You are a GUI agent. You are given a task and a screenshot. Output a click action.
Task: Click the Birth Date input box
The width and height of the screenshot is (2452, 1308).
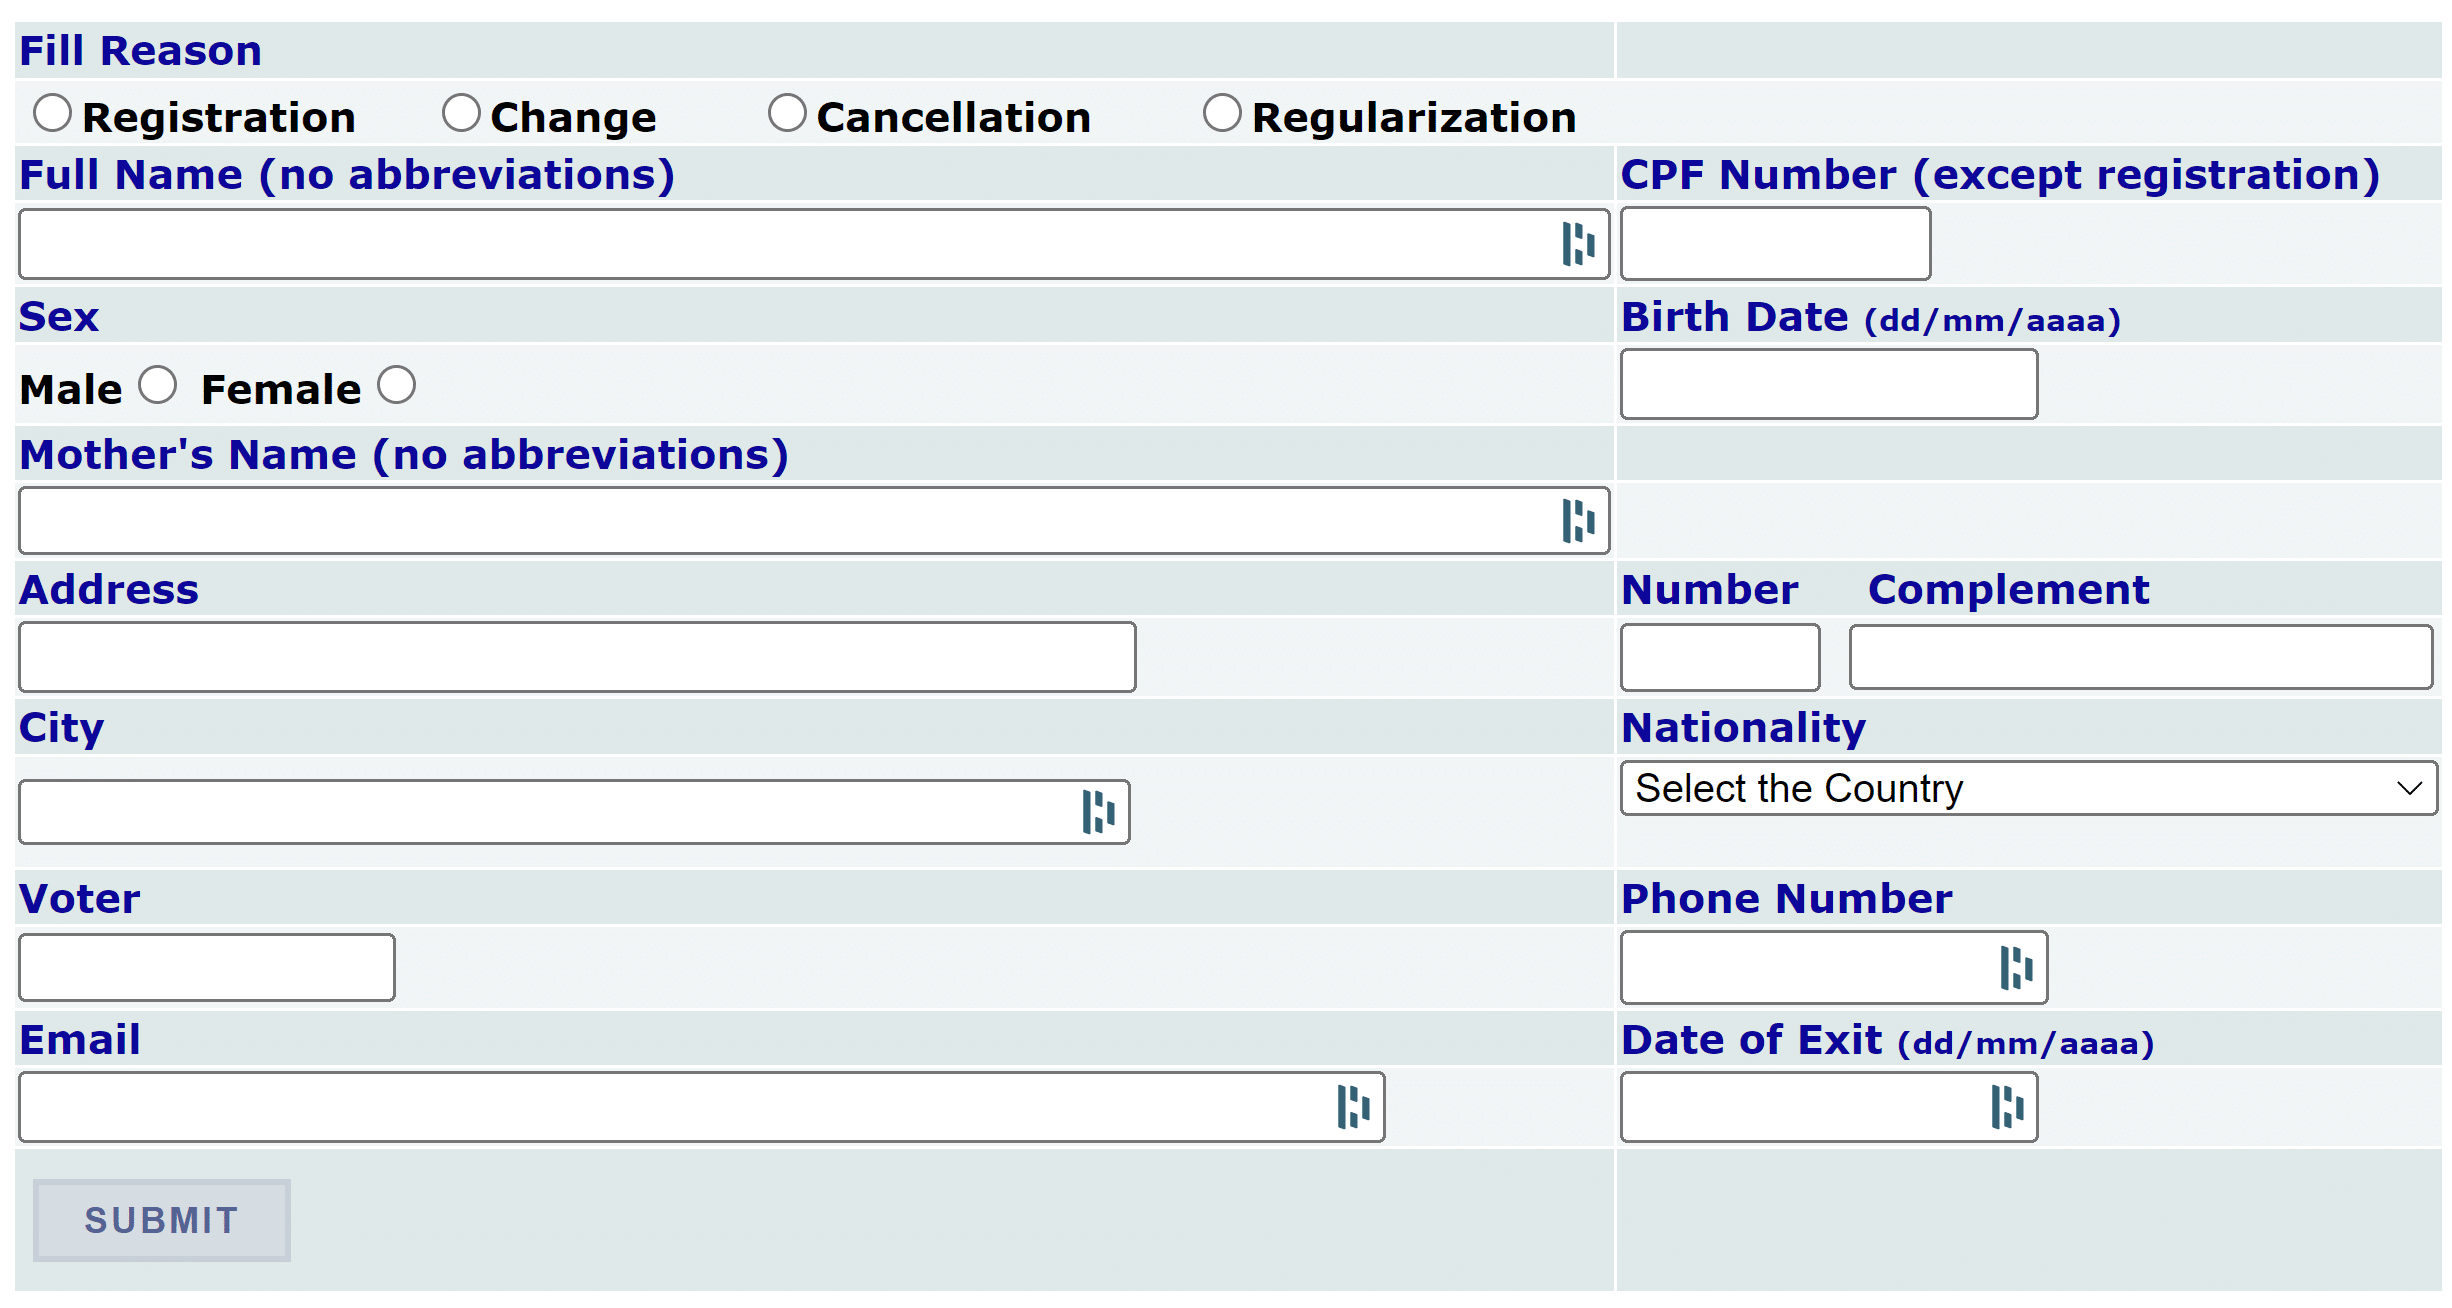(x=1828, y=384)
